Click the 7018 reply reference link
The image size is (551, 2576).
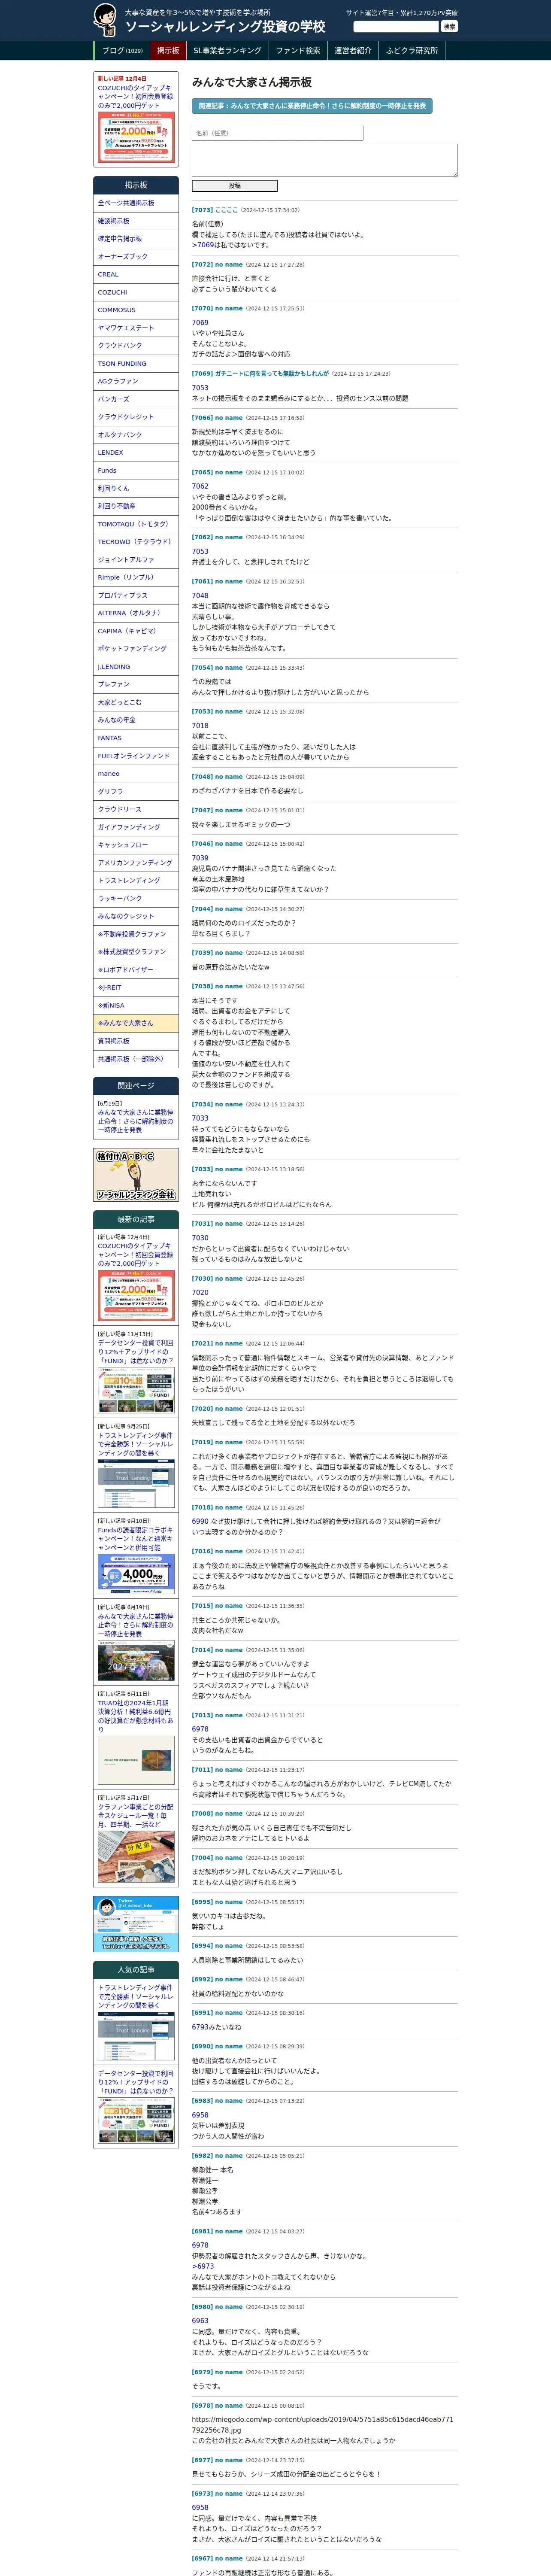click(200, 725)
